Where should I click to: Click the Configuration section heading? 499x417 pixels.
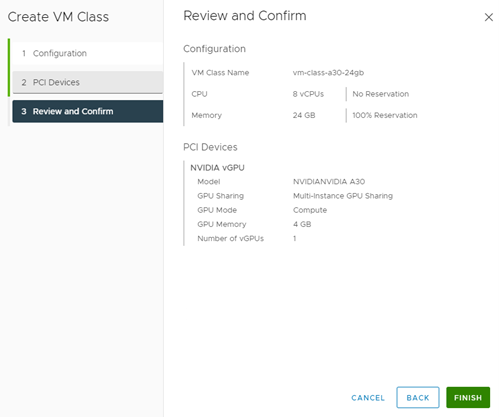214,49
